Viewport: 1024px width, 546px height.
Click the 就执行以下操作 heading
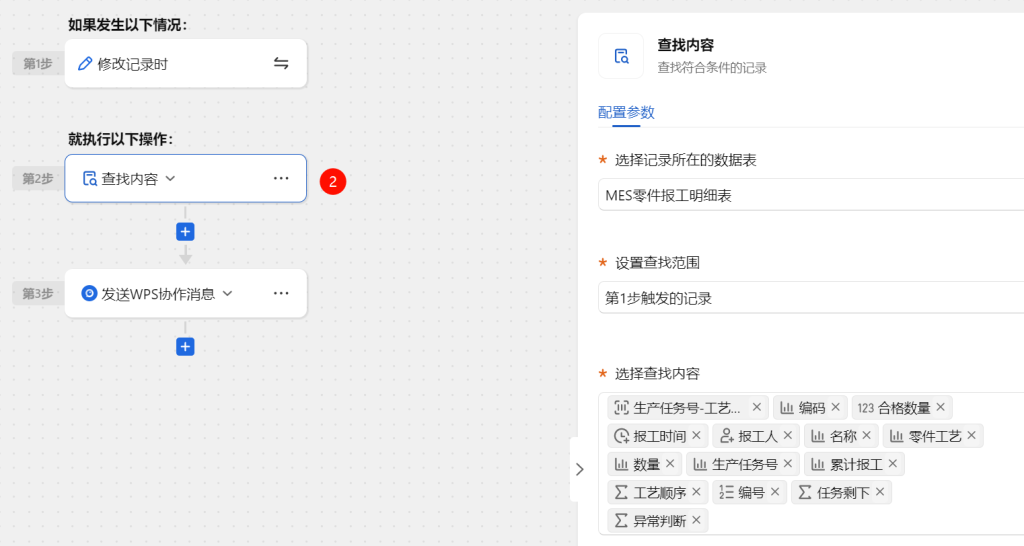tap(120, 139)
